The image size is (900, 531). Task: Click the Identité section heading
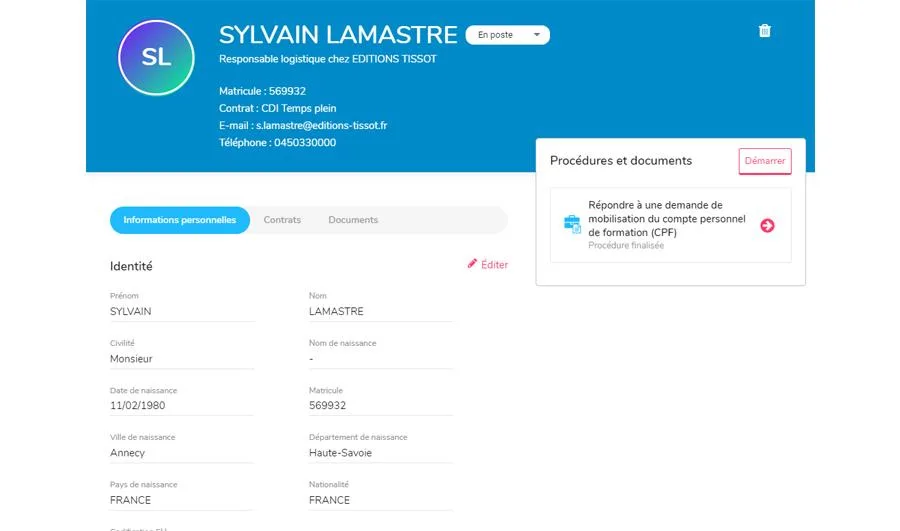pyautogui.click(x=131, y=266)
